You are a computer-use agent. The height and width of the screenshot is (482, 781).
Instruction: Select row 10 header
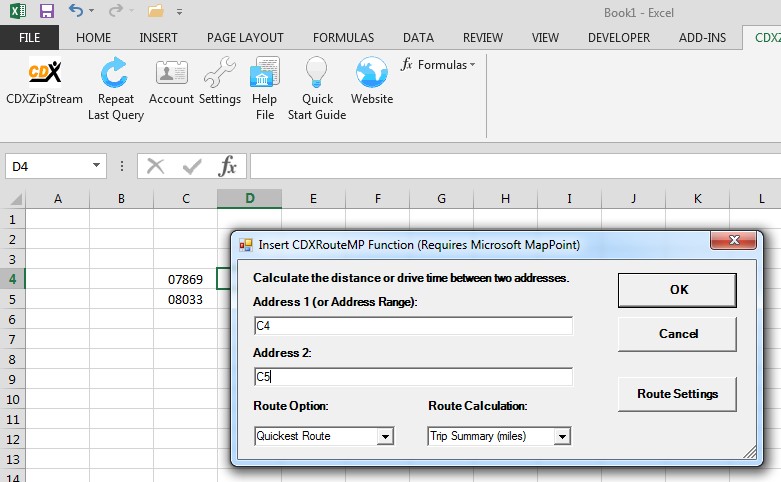[x=12, y=399]
